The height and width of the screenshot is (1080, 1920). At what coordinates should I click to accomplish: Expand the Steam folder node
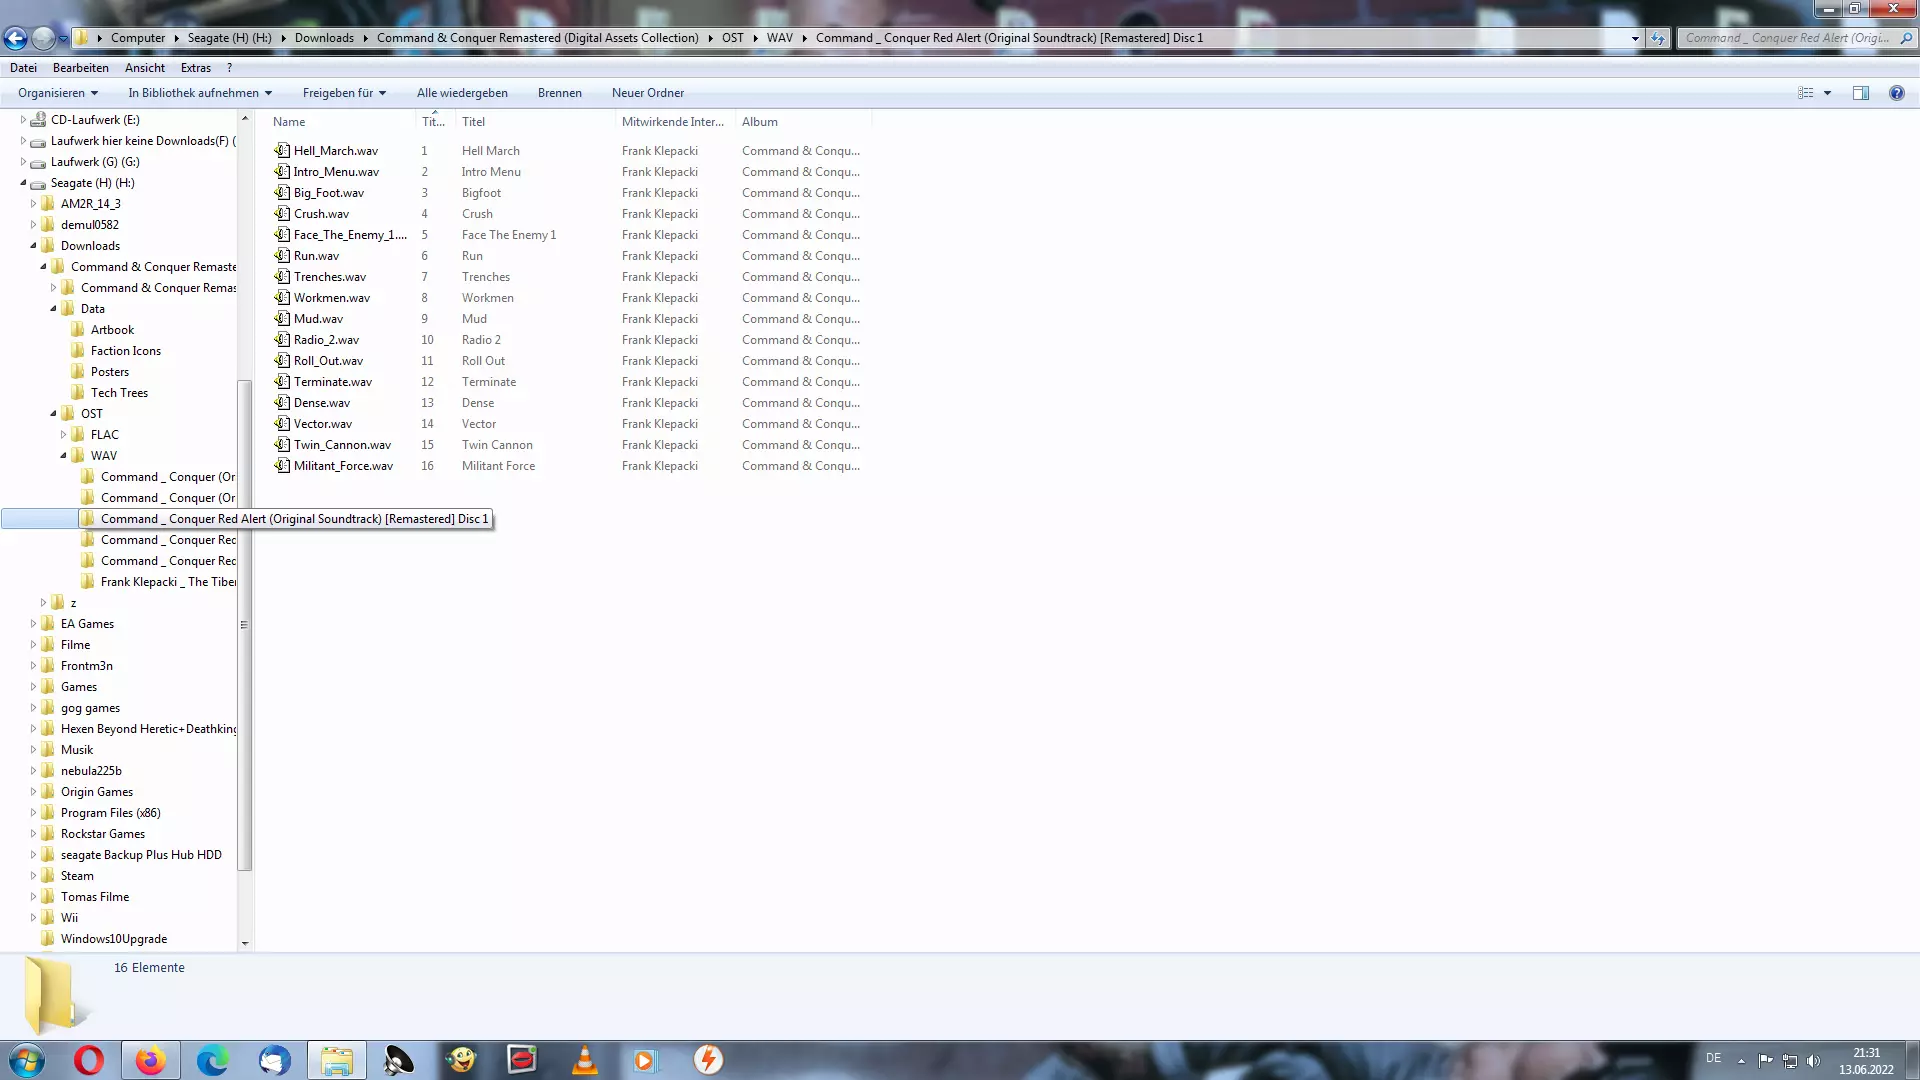(33, 876)
